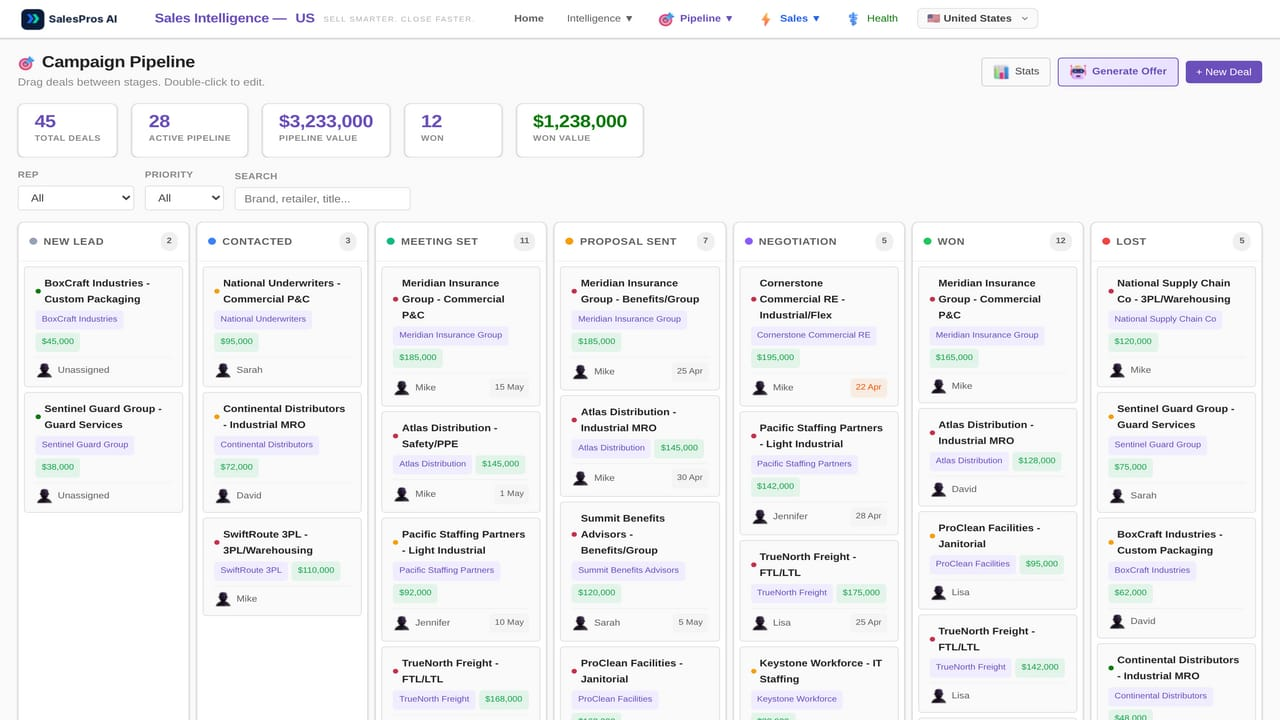This screenshot has height=720, width=1280.
Task: Click the red dot of Lost column
Action: coord(1106,241)
